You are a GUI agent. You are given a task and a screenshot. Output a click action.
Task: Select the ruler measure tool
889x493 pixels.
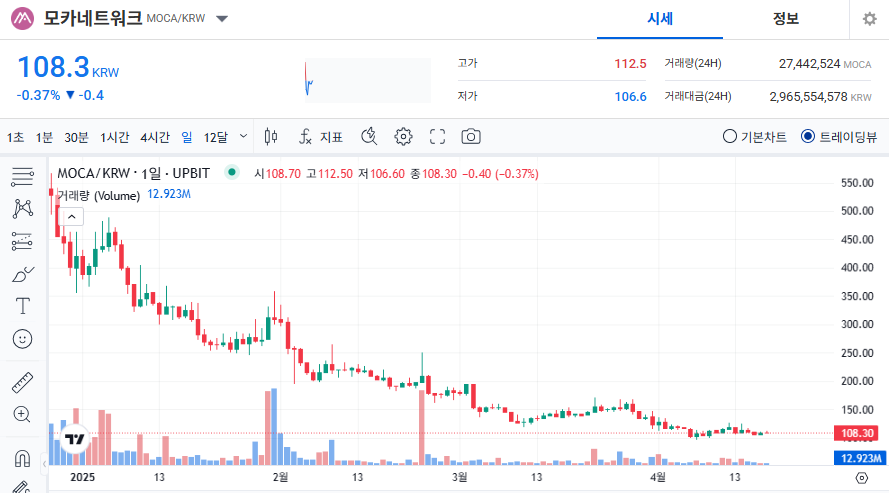[x=22, y=383]
